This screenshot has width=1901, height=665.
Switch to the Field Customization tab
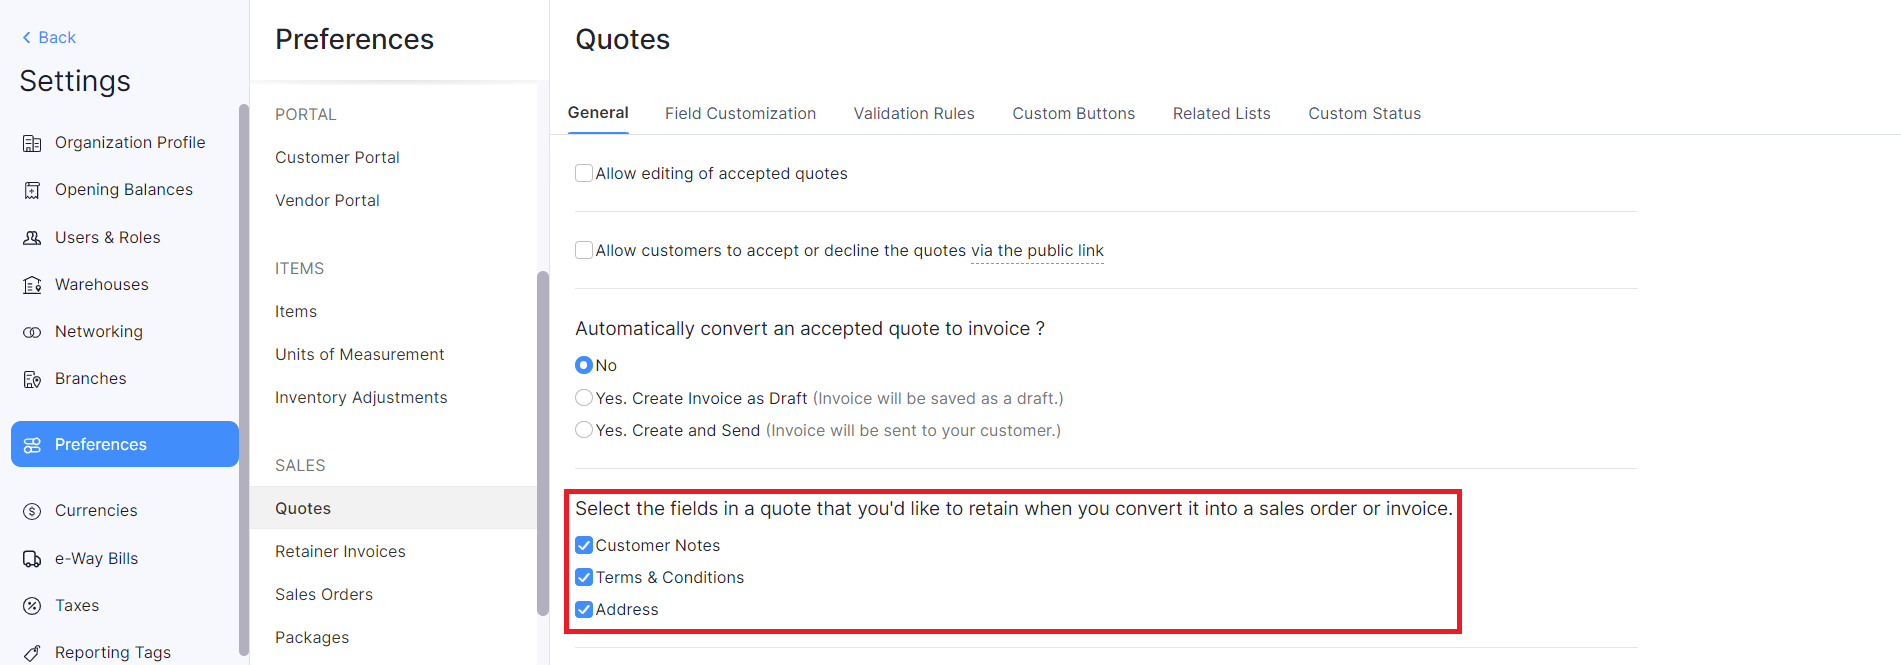(740, 113)
